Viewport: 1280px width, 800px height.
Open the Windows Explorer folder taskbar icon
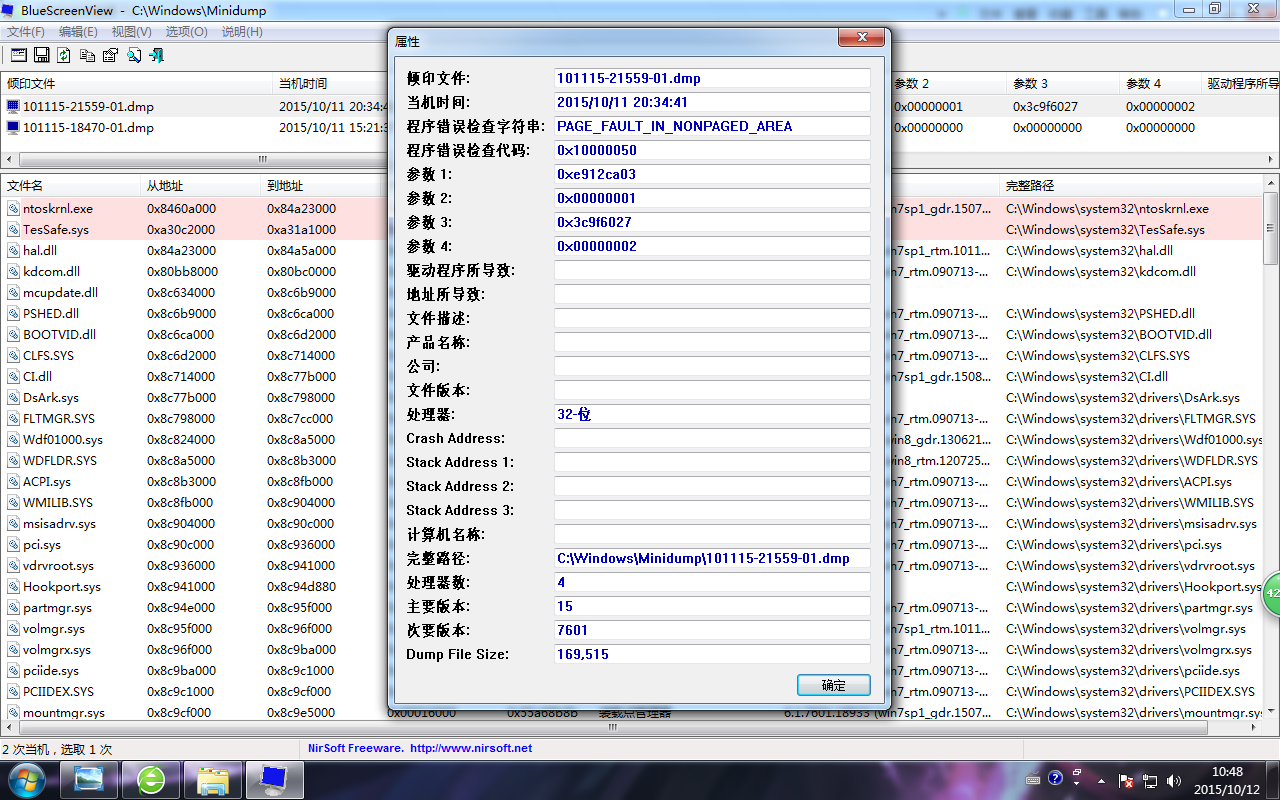(213, 779)
